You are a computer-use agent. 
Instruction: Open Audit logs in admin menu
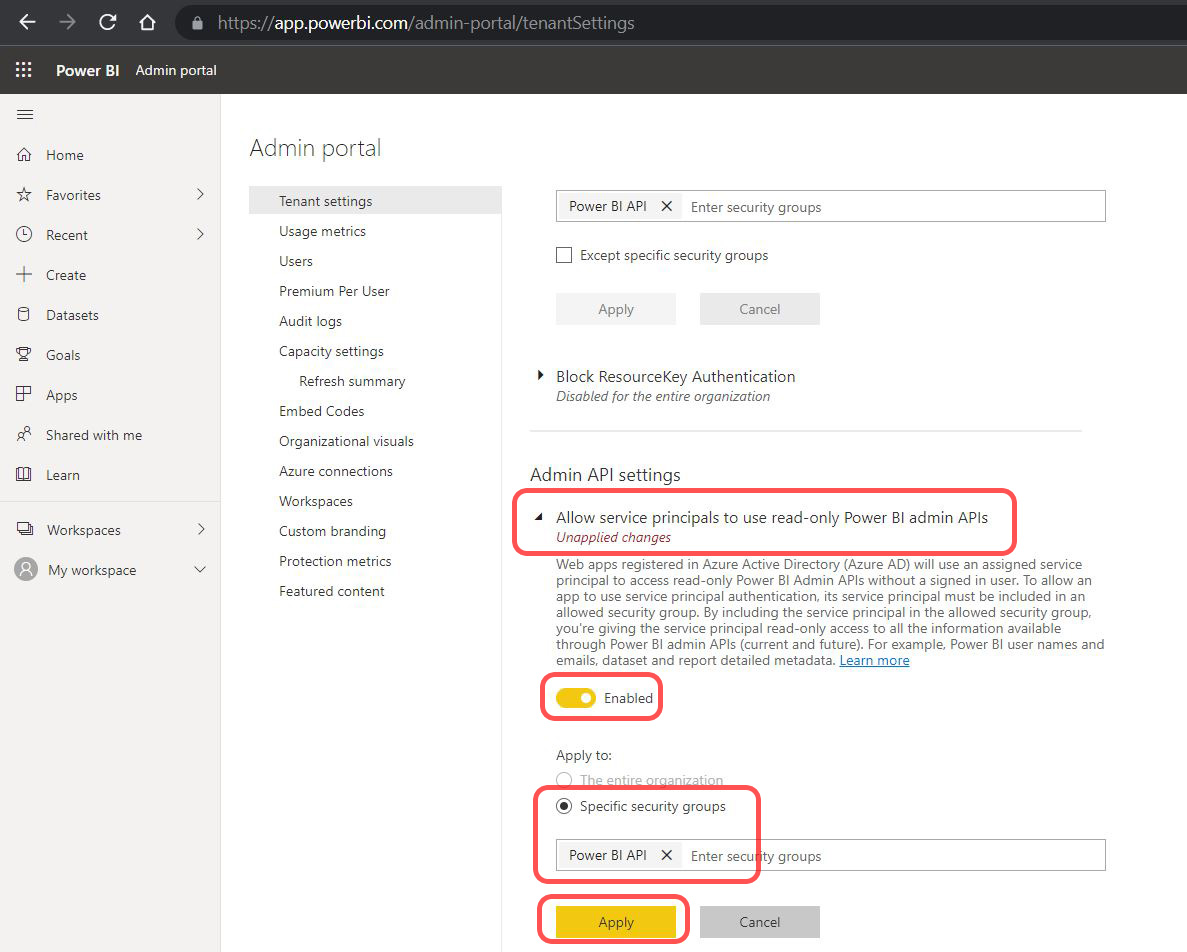(x=310, y=321)
